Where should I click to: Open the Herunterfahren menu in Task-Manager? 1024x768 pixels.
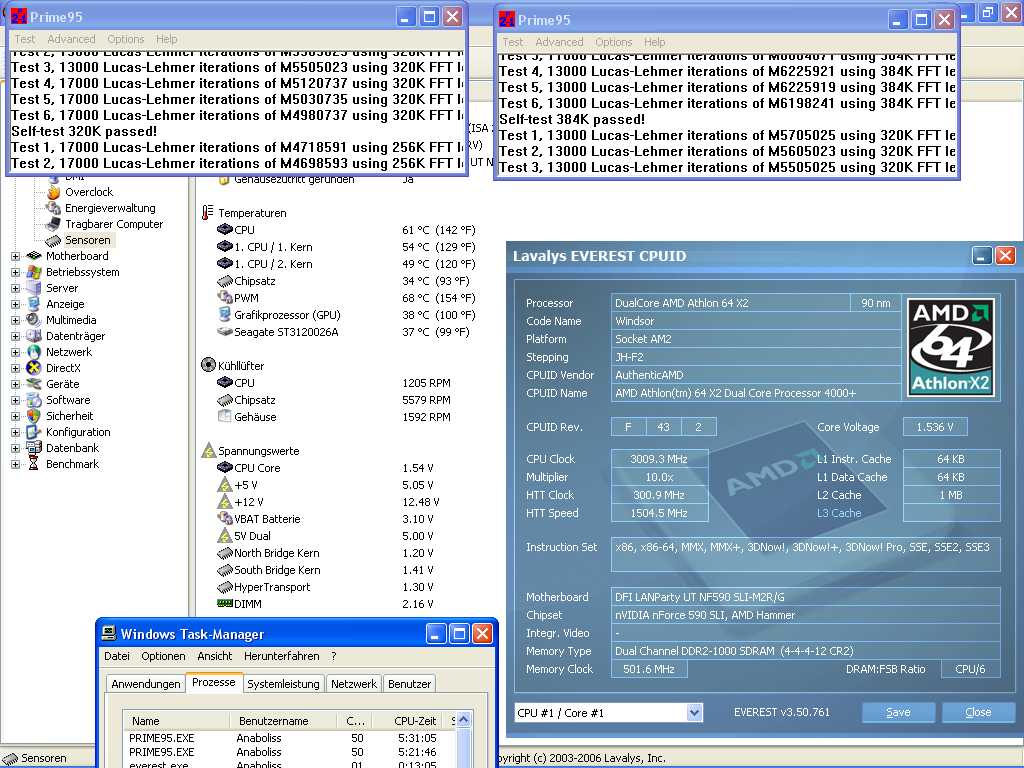tap(281, 656)
